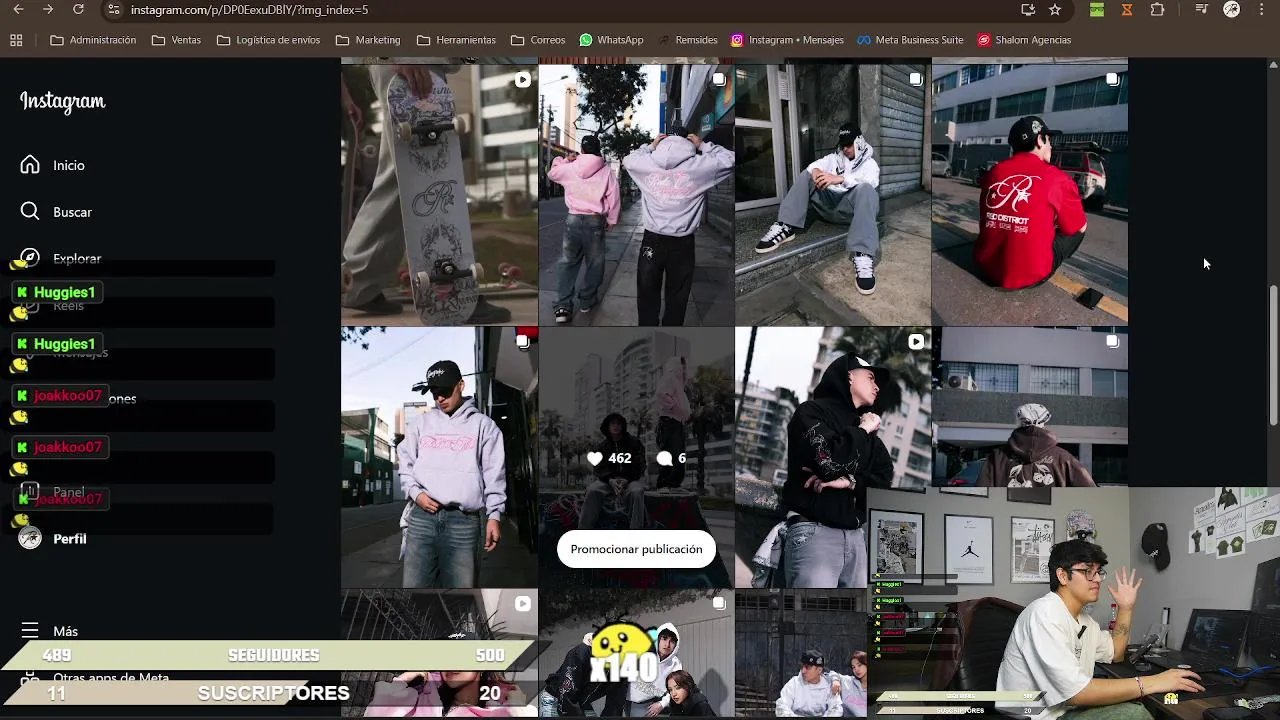Bookmark this page with star icon
Viewport: 1280px width, 720px height.
[x=1055, y=10]
